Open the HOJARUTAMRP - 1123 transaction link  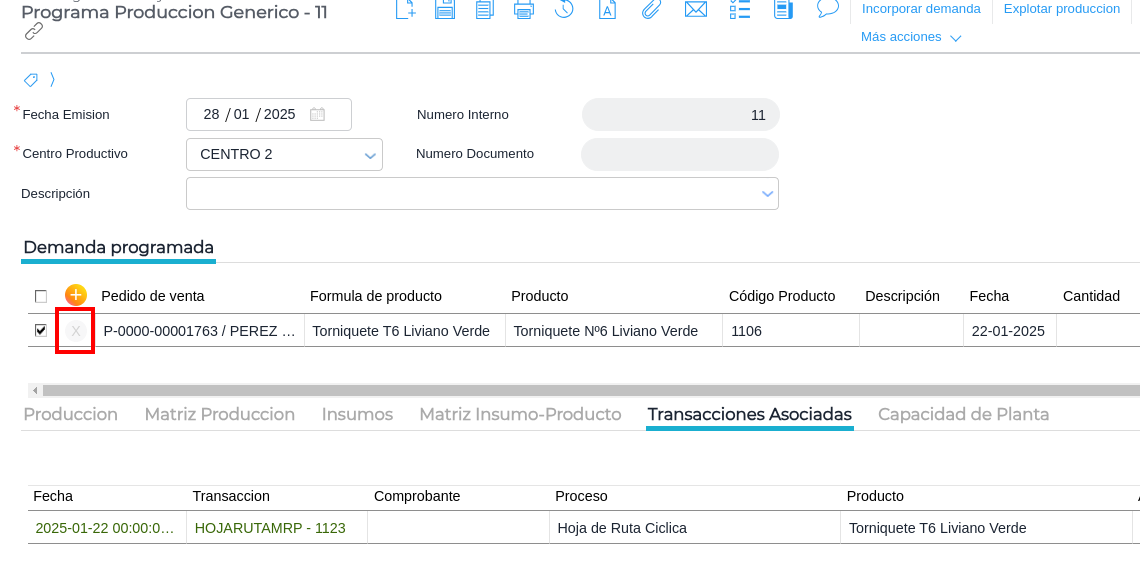click(270, 528)
